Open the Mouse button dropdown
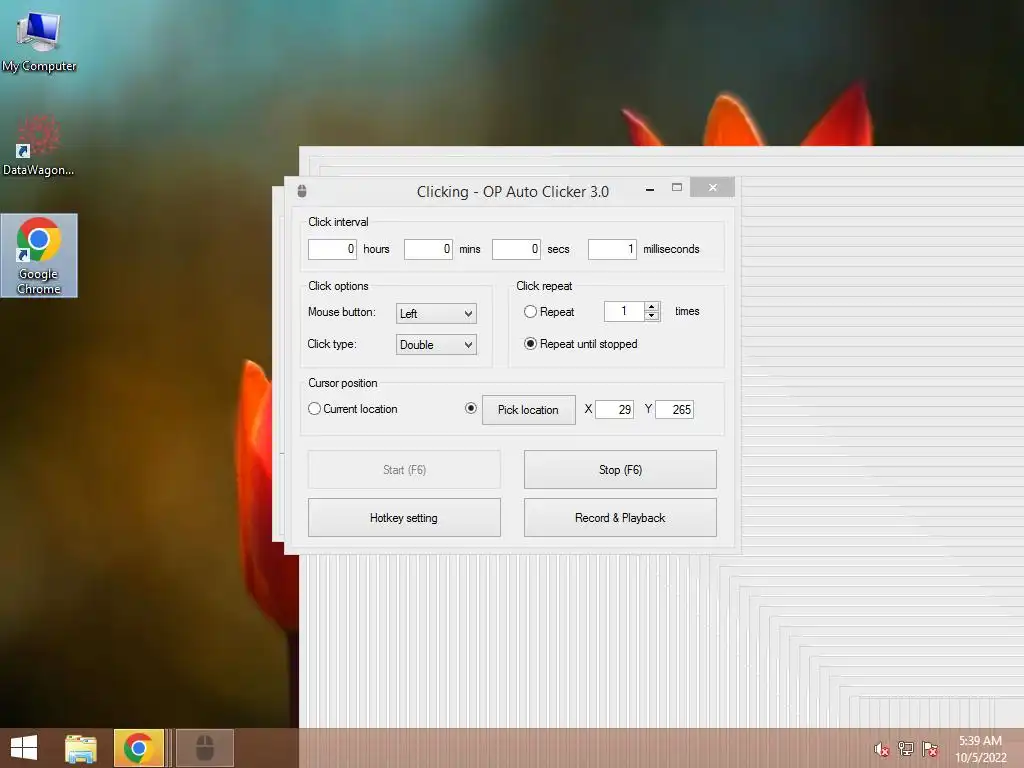Screen dimensions: 1024x768 point(436,313)
